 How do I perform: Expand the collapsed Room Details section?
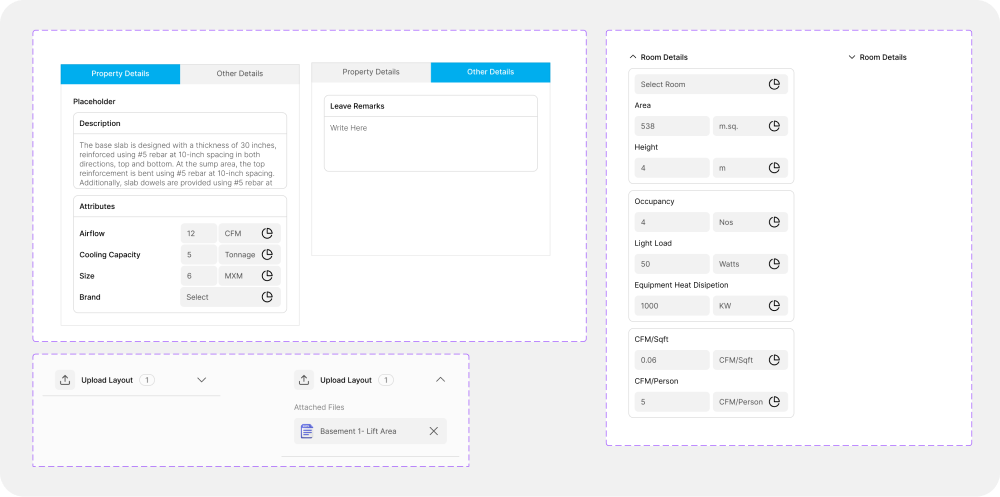pyautogui.click(x=851, y=57)
